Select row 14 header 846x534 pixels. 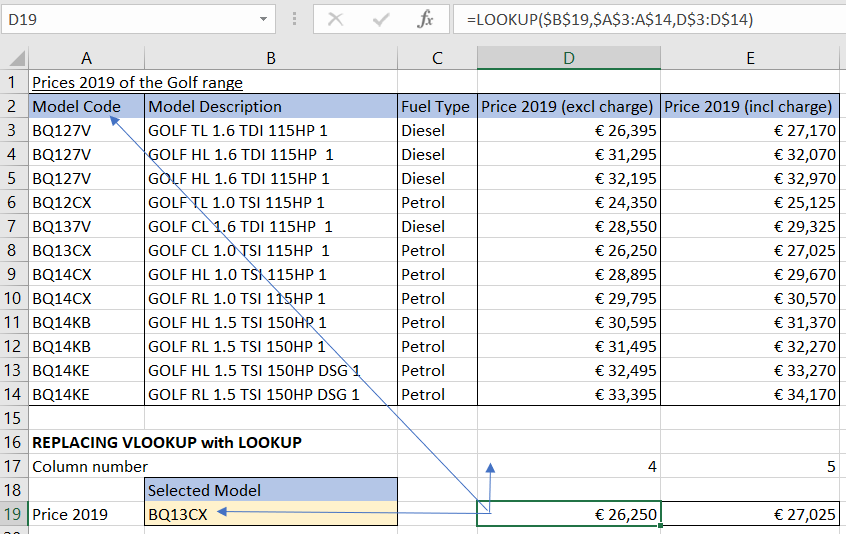[x=13, y=394]
